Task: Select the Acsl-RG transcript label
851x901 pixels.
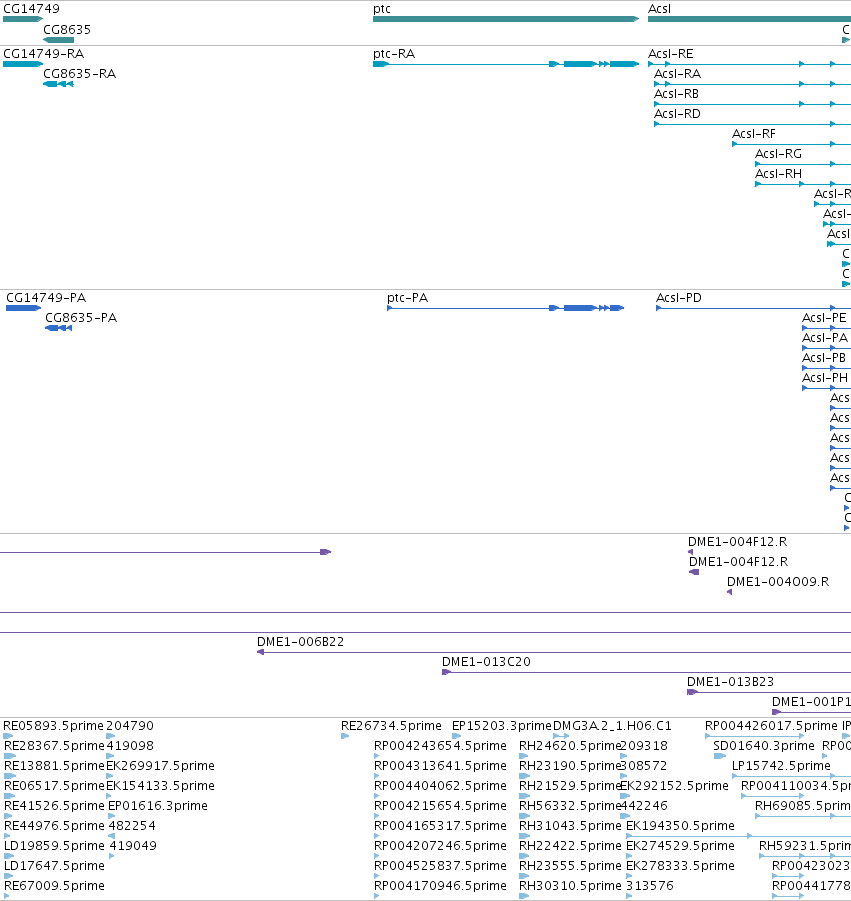Action: coord(779,154)
